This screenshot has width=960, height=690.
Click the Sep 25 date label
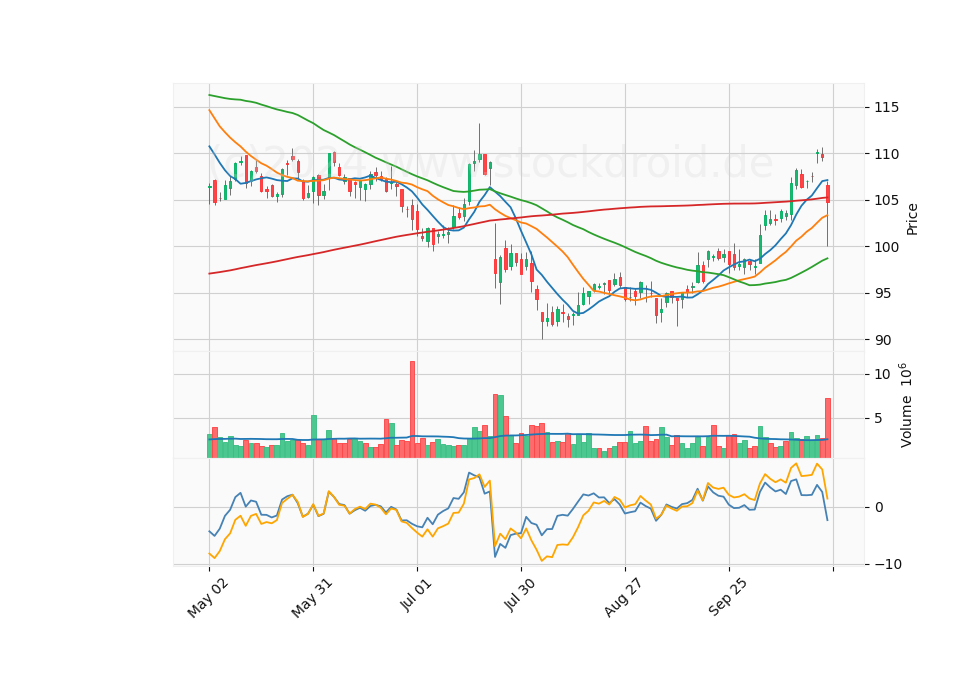click(727, 598)
